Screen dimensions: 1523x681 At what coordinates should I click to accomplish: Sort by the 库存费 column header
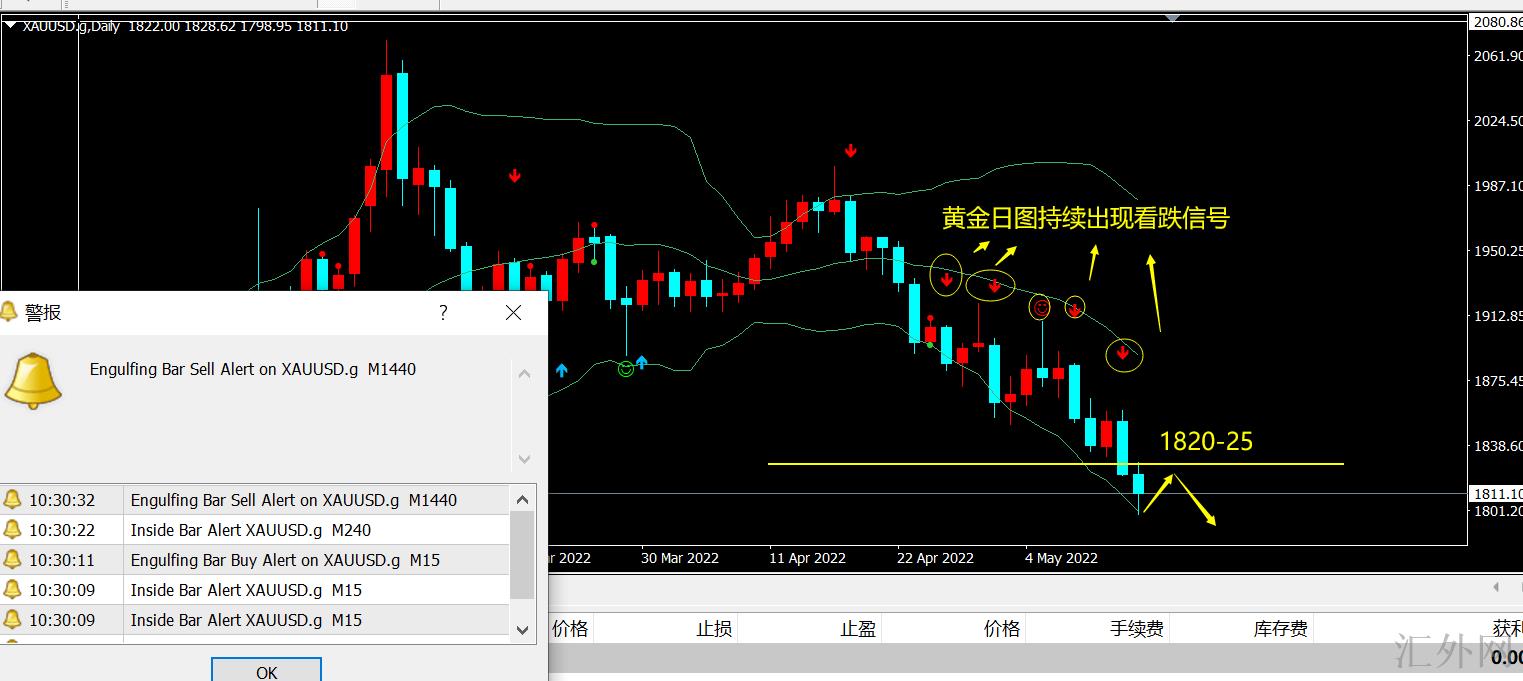[x=1281, y=629]
